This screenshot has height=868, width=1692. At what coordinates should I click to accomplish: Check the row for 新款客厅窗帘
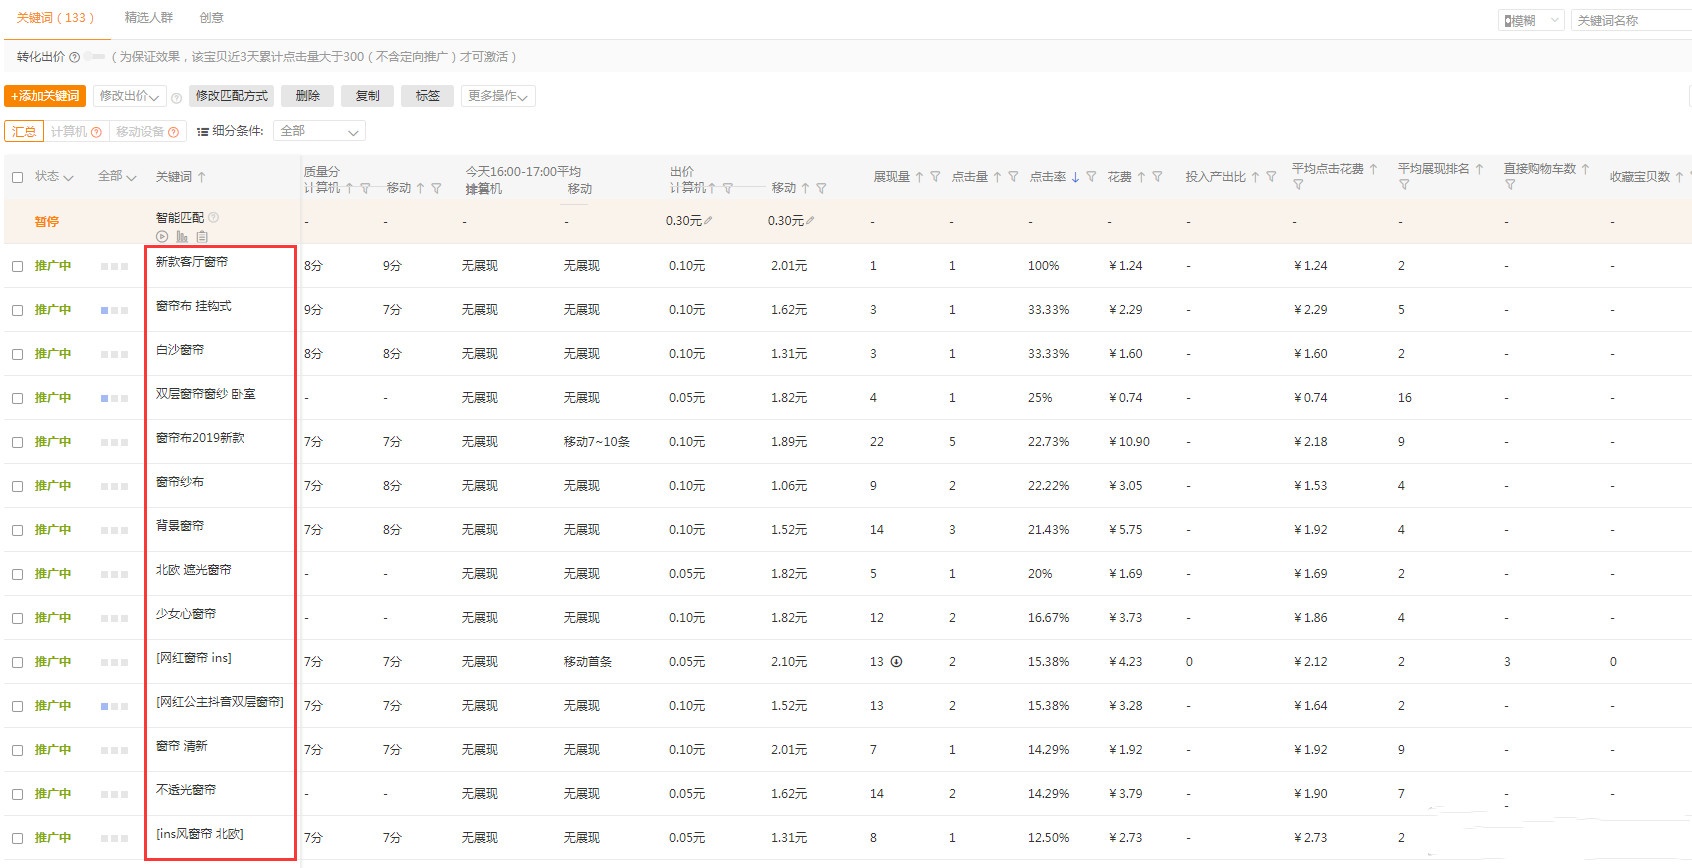coord(17,266)
